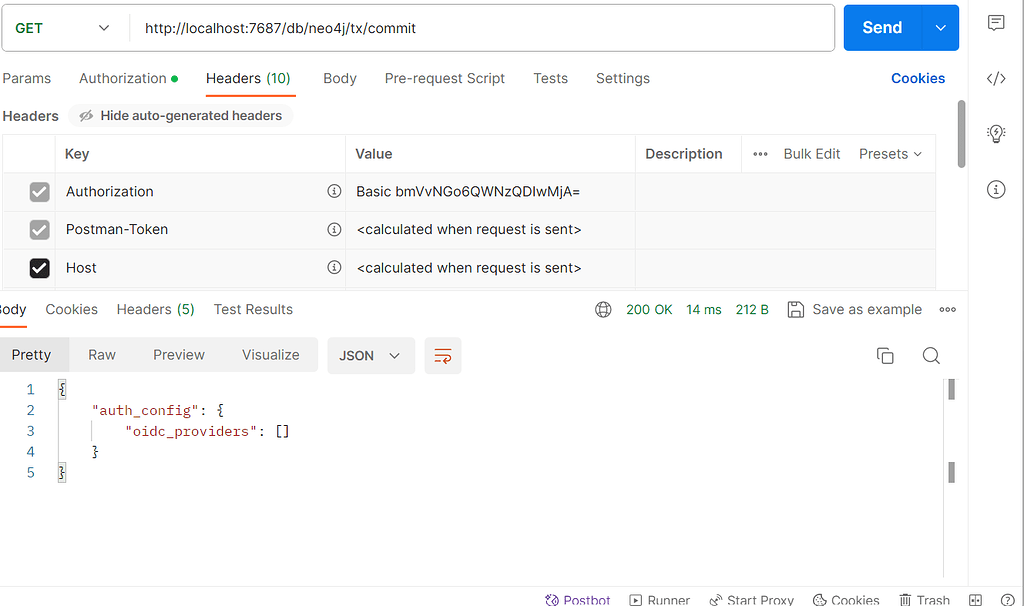The image size is (1024, 606).
Task: Select the Raw response view
Action: (x=102, y=355)
